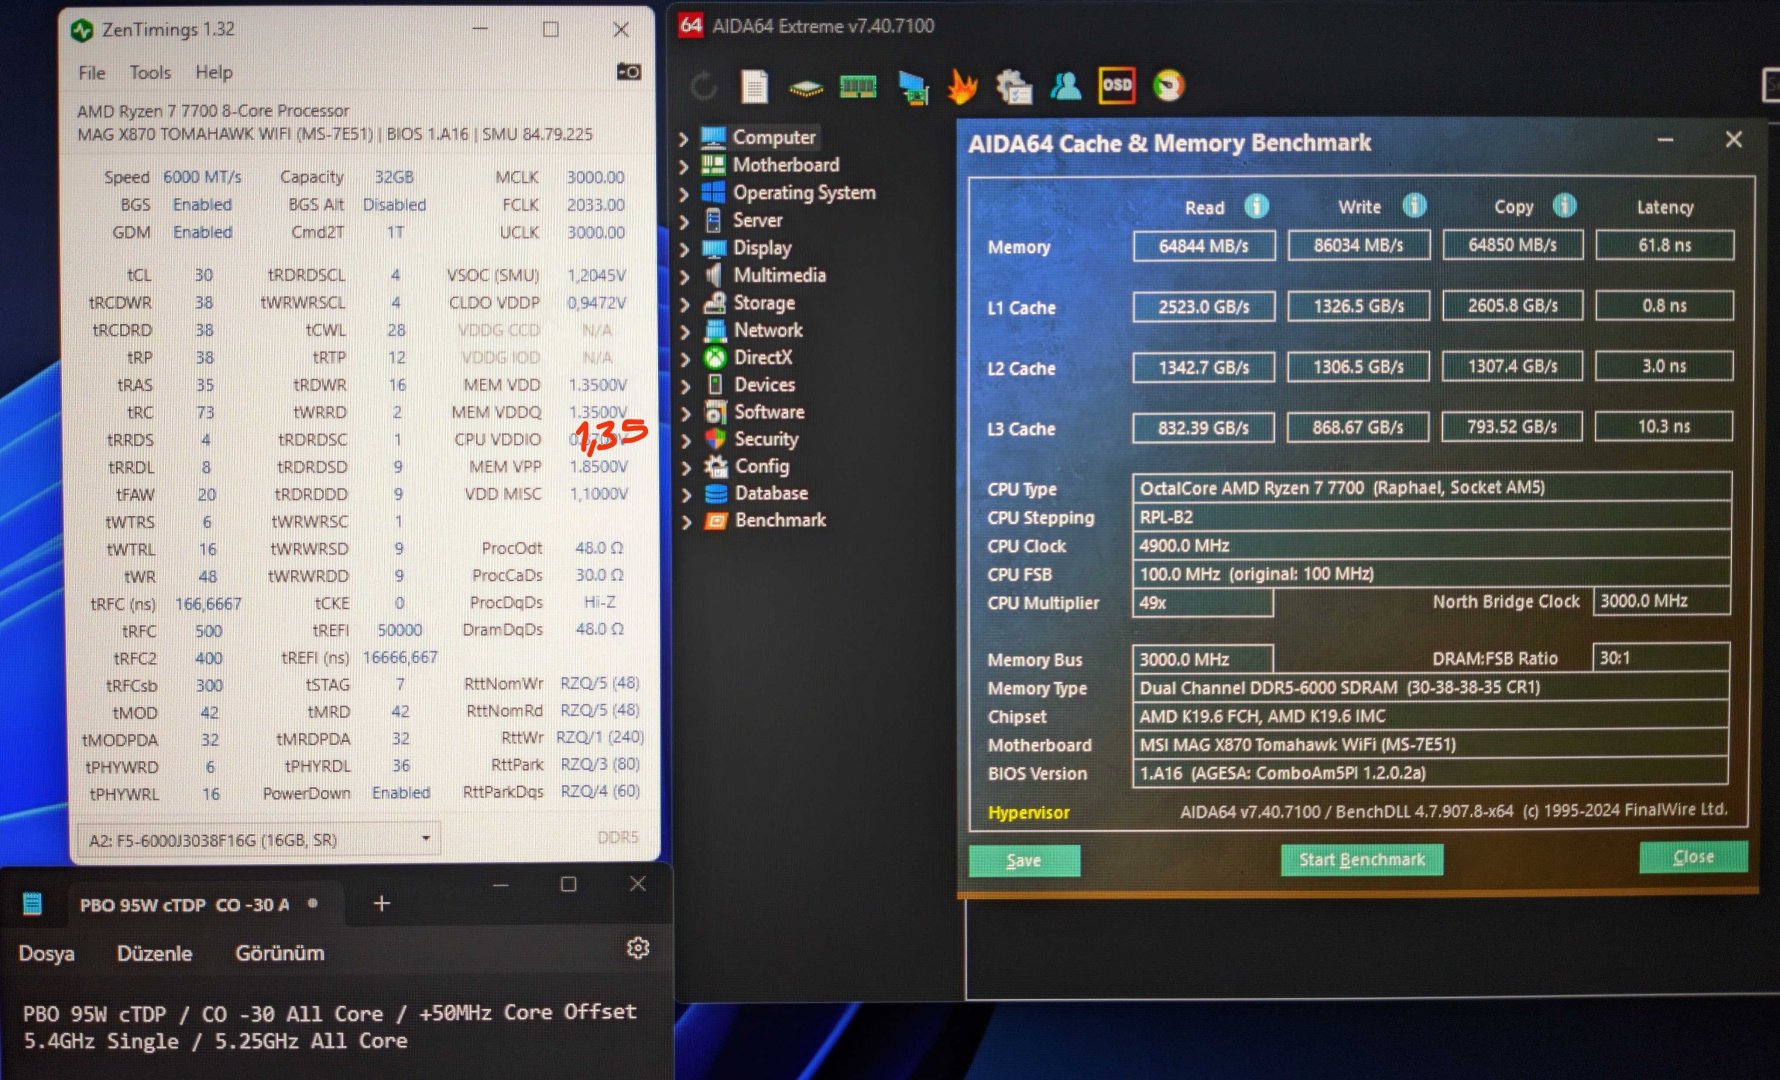Click the Memory Type Dual Channel DDR5-6000 field

pyautogui.click(x=1430, y=687)
